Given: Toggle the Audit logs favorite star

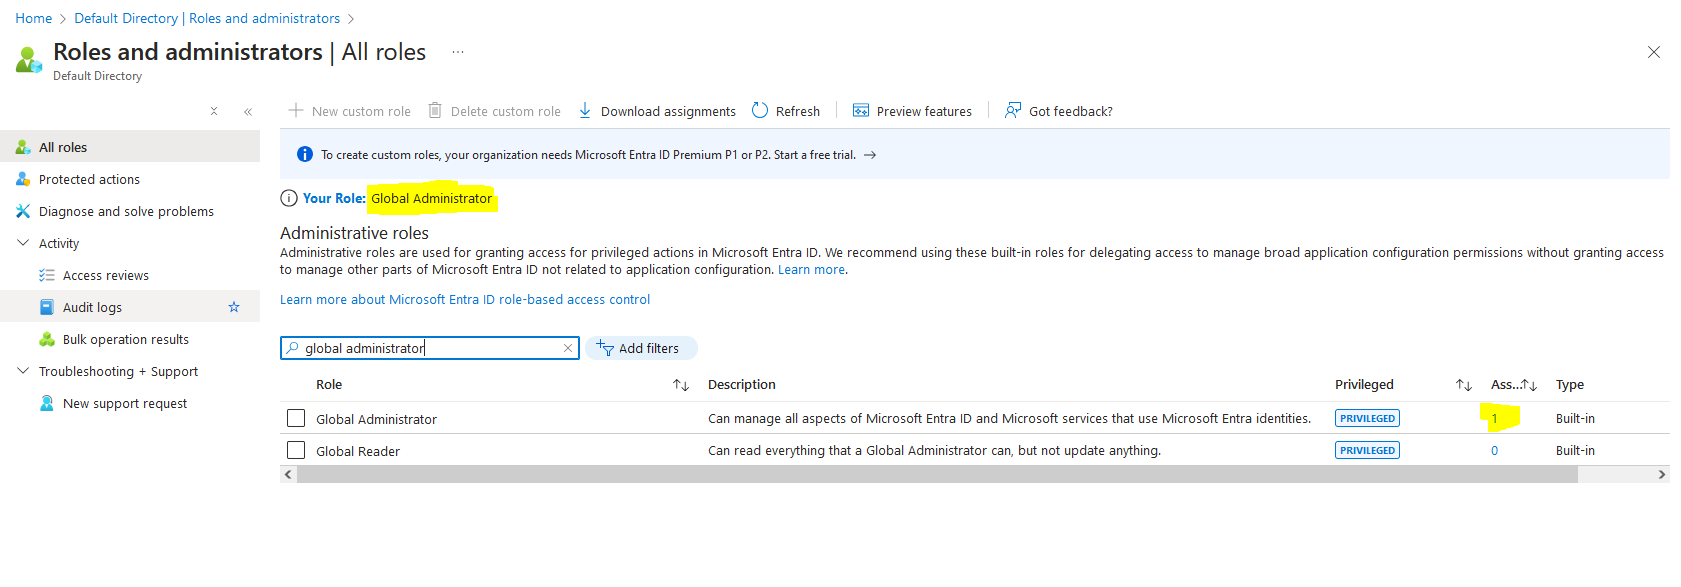Looking at the screenshot, I should (234, 307).
